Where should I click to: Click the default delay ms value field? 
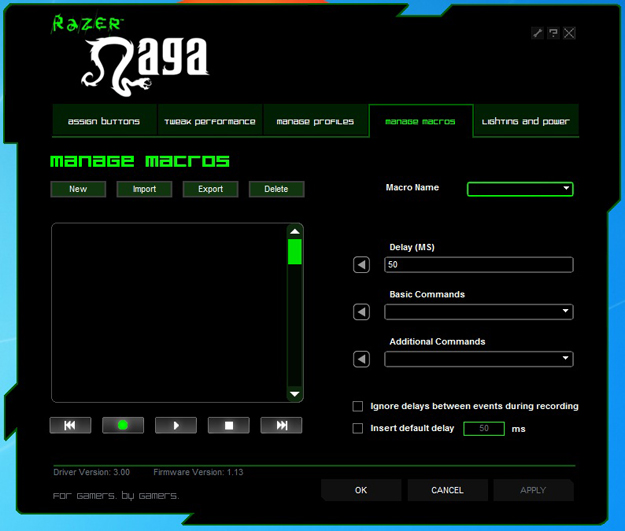click(484, 429)
